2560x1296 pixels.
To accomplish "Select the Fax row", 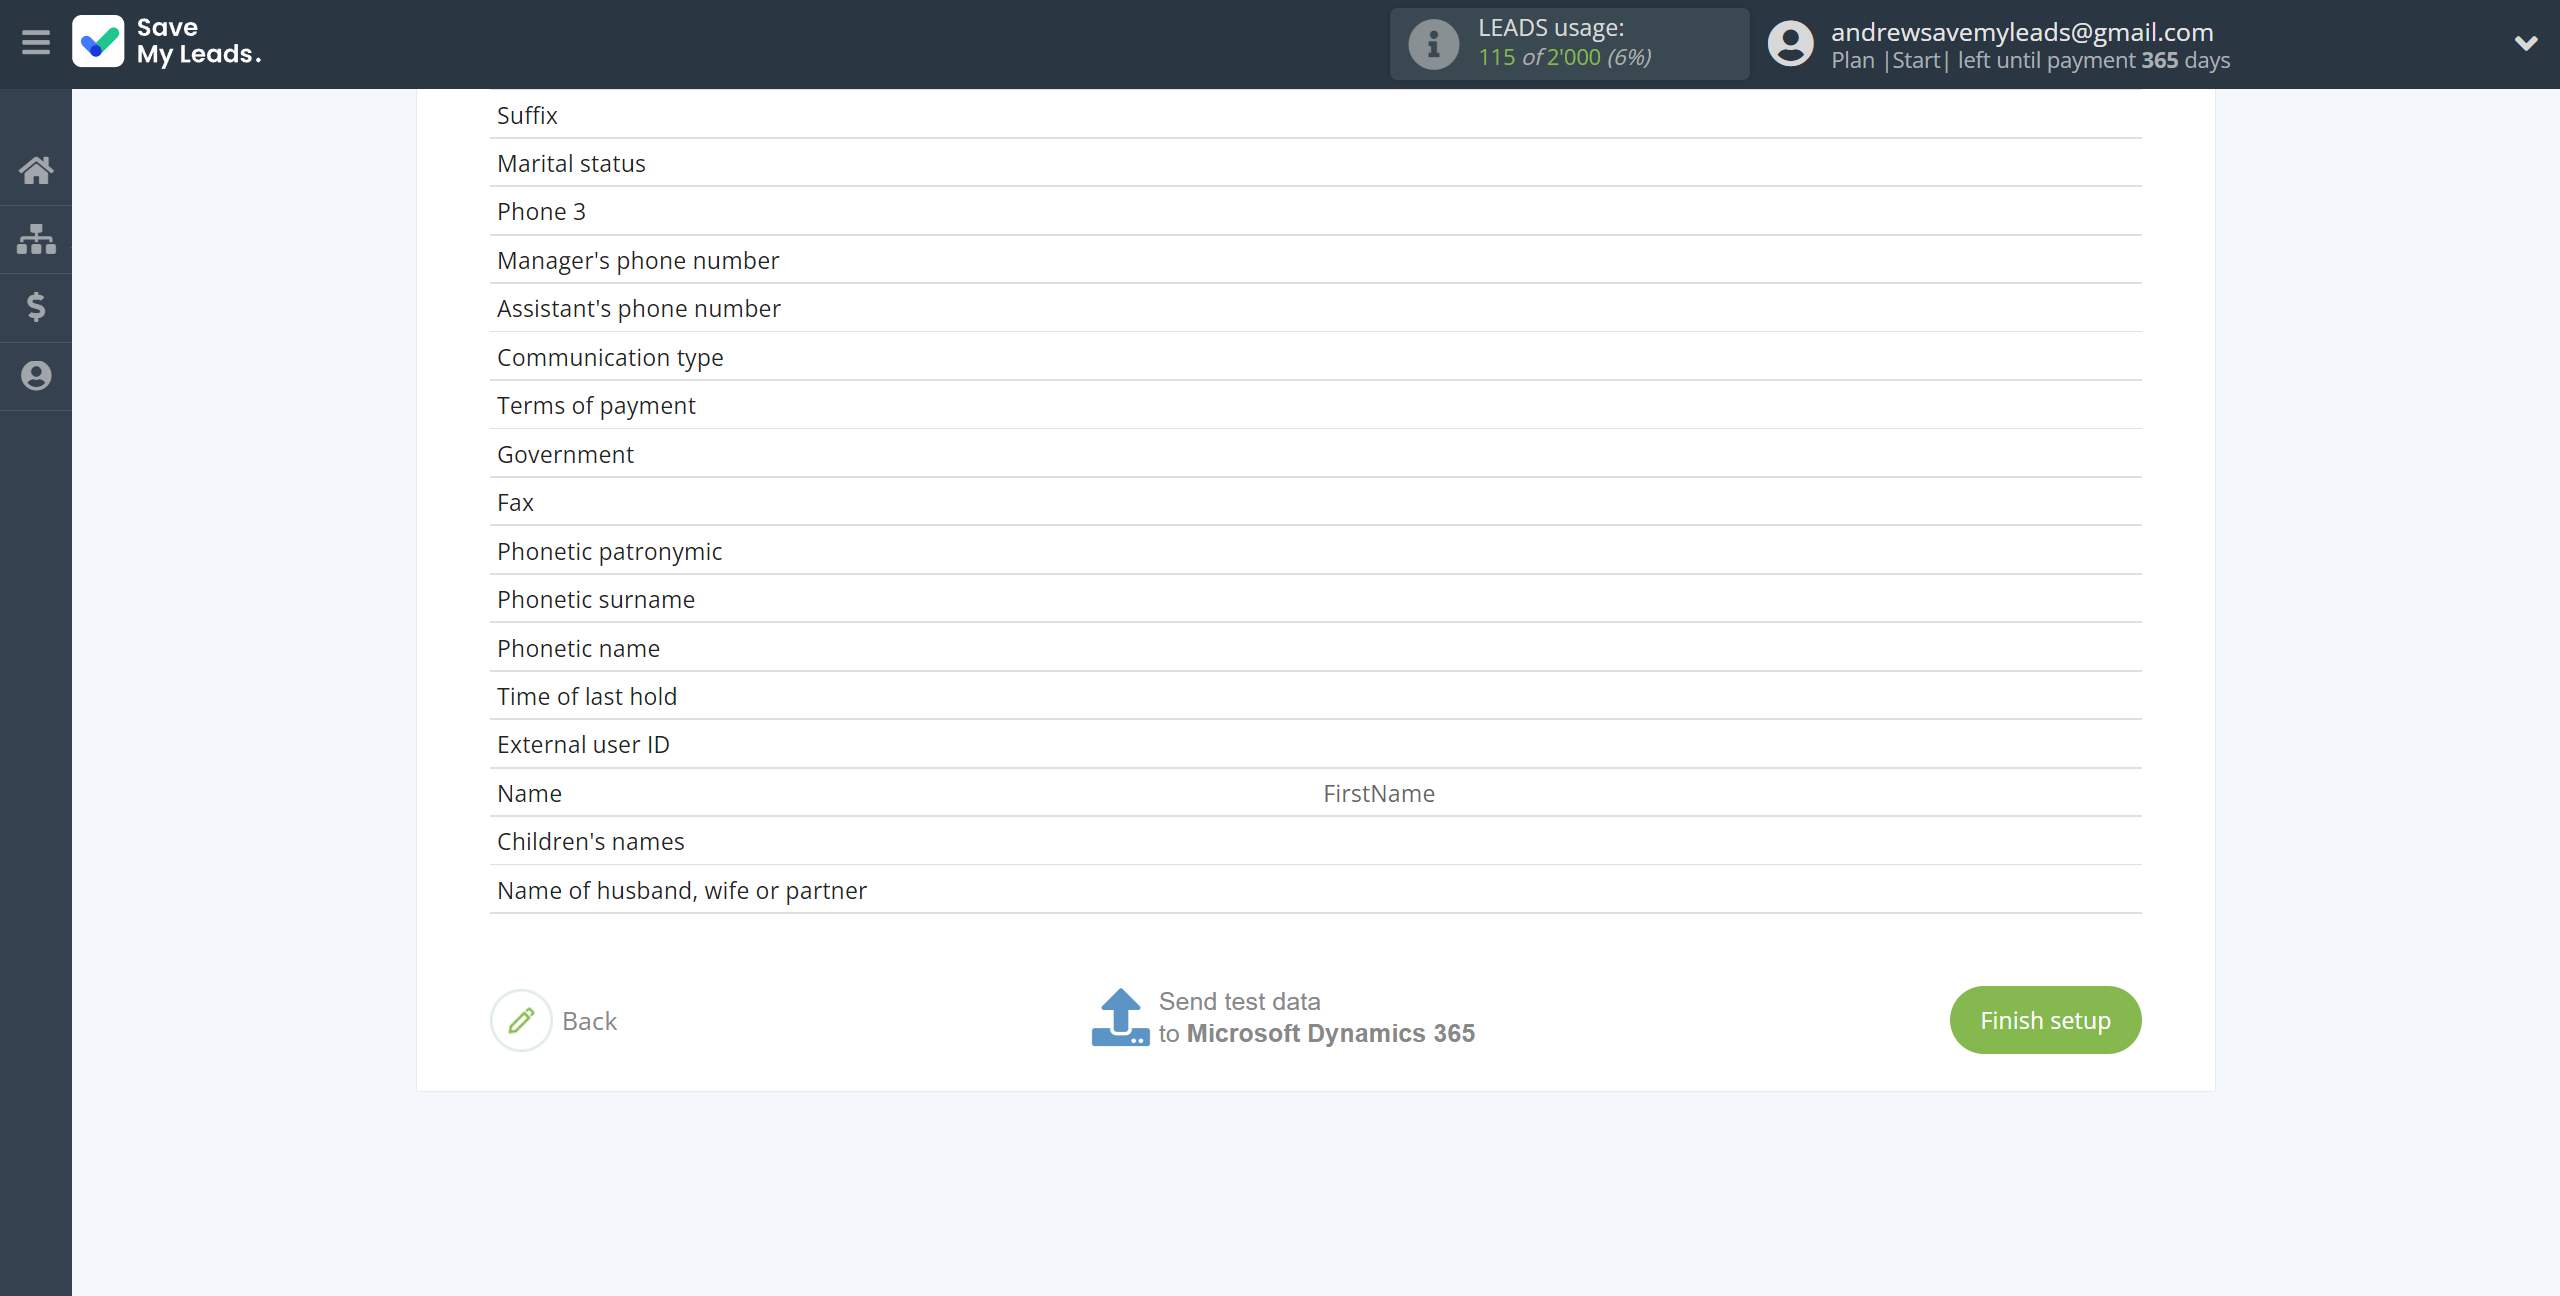I will (1315, 502).
